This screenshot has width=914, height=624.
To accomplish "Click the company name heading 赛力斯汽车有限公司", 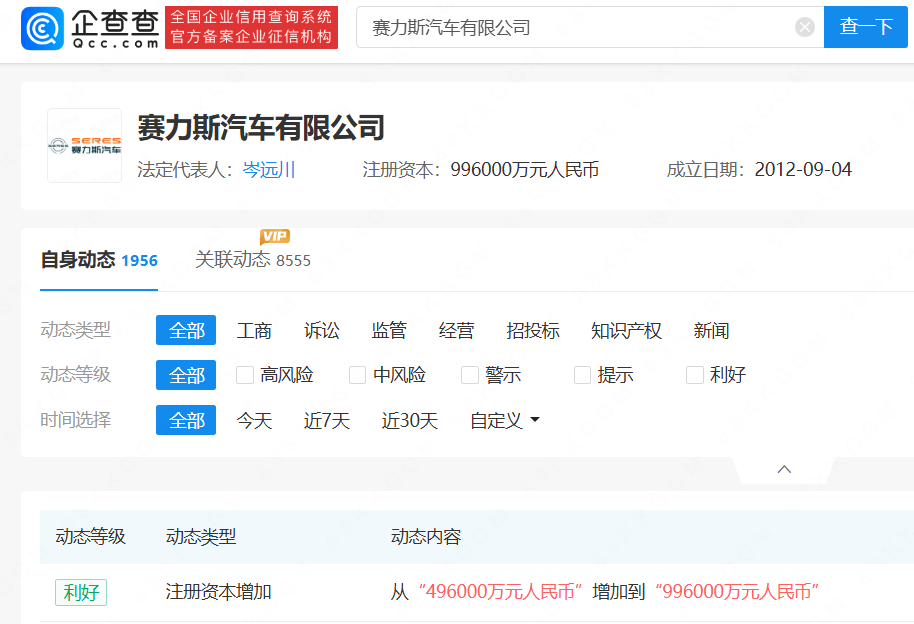I will [261, 127].
